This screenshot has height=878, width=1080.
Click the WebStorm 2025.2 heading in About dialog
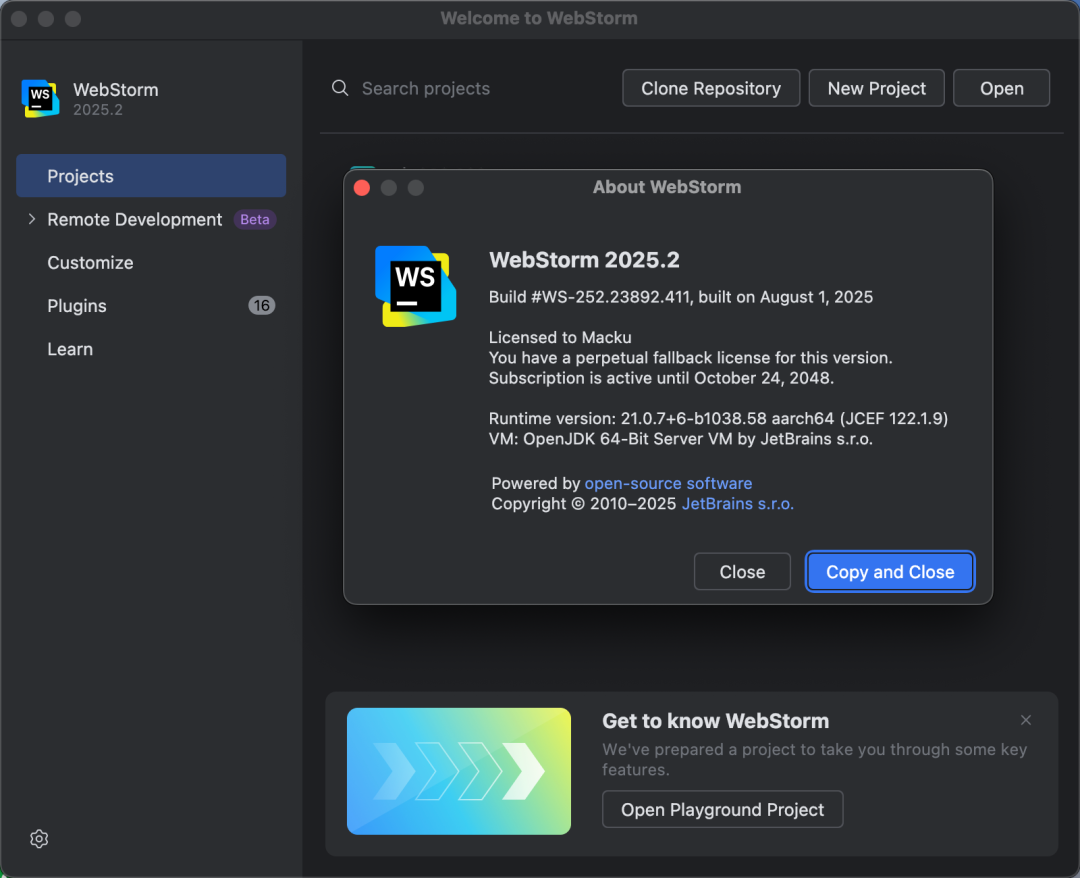coord(584,260)
